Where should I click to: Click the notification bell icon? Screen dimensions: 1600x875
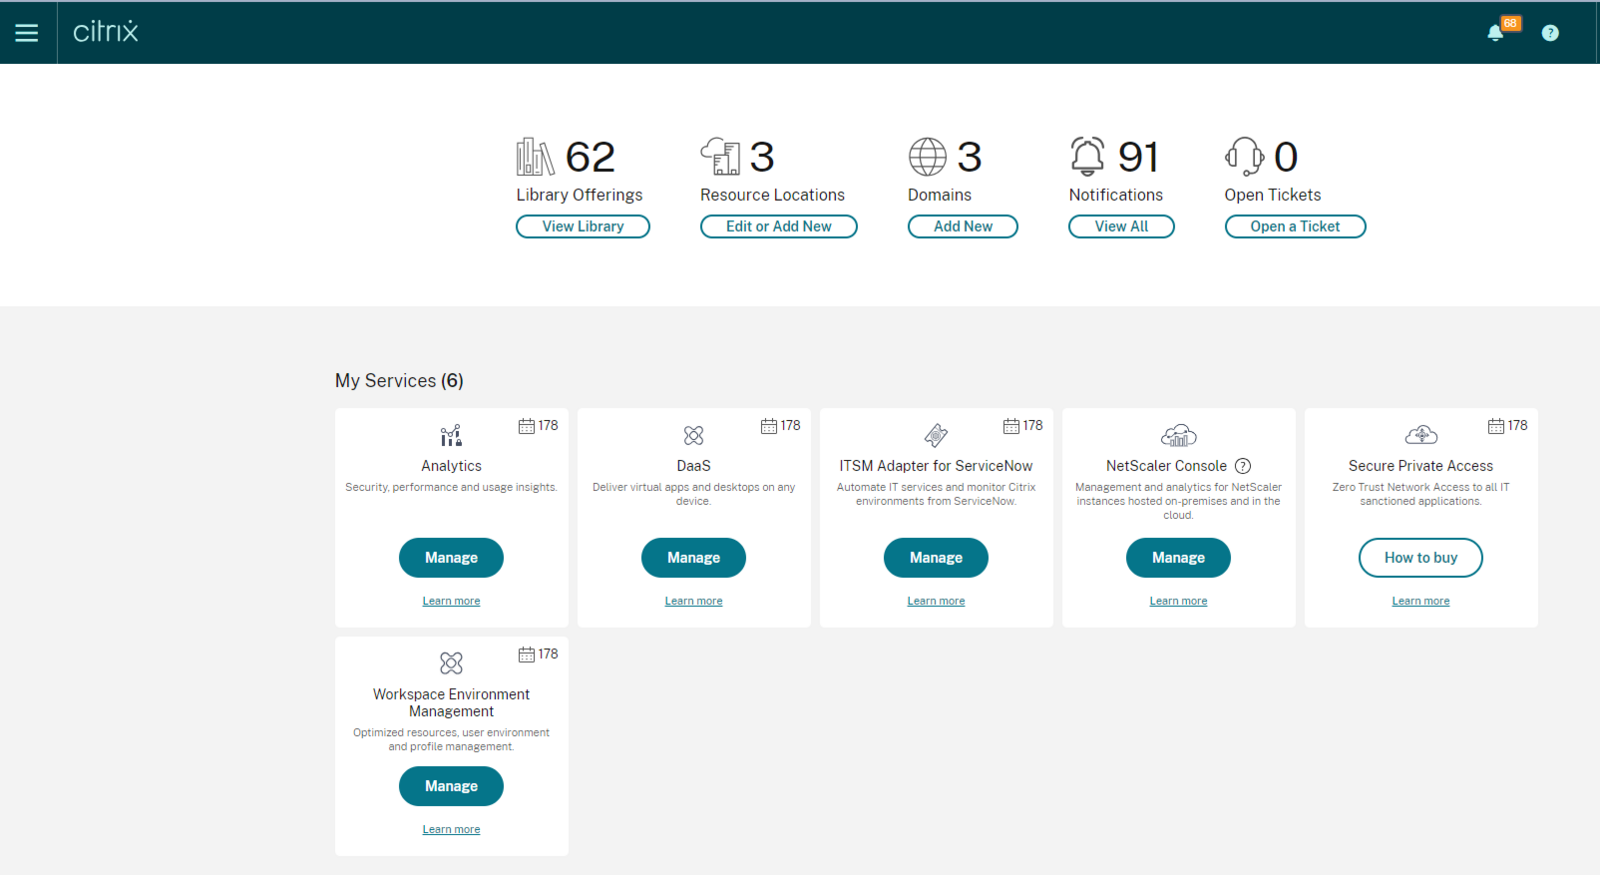tap(1495, 33)
